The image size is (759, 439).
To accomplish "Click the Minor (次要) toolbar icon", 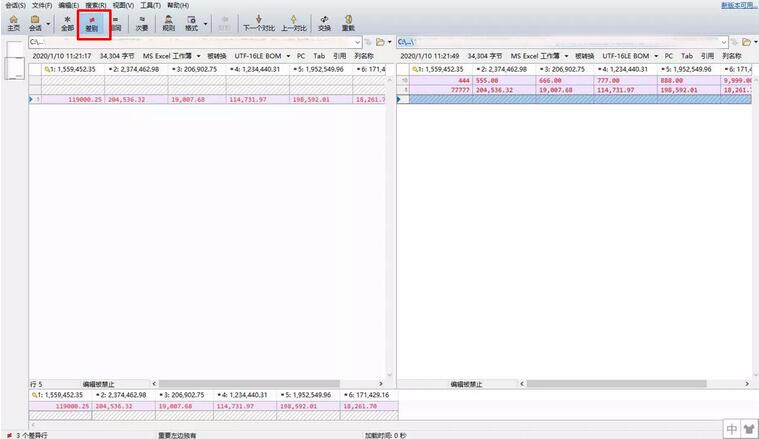I will 141,22.
